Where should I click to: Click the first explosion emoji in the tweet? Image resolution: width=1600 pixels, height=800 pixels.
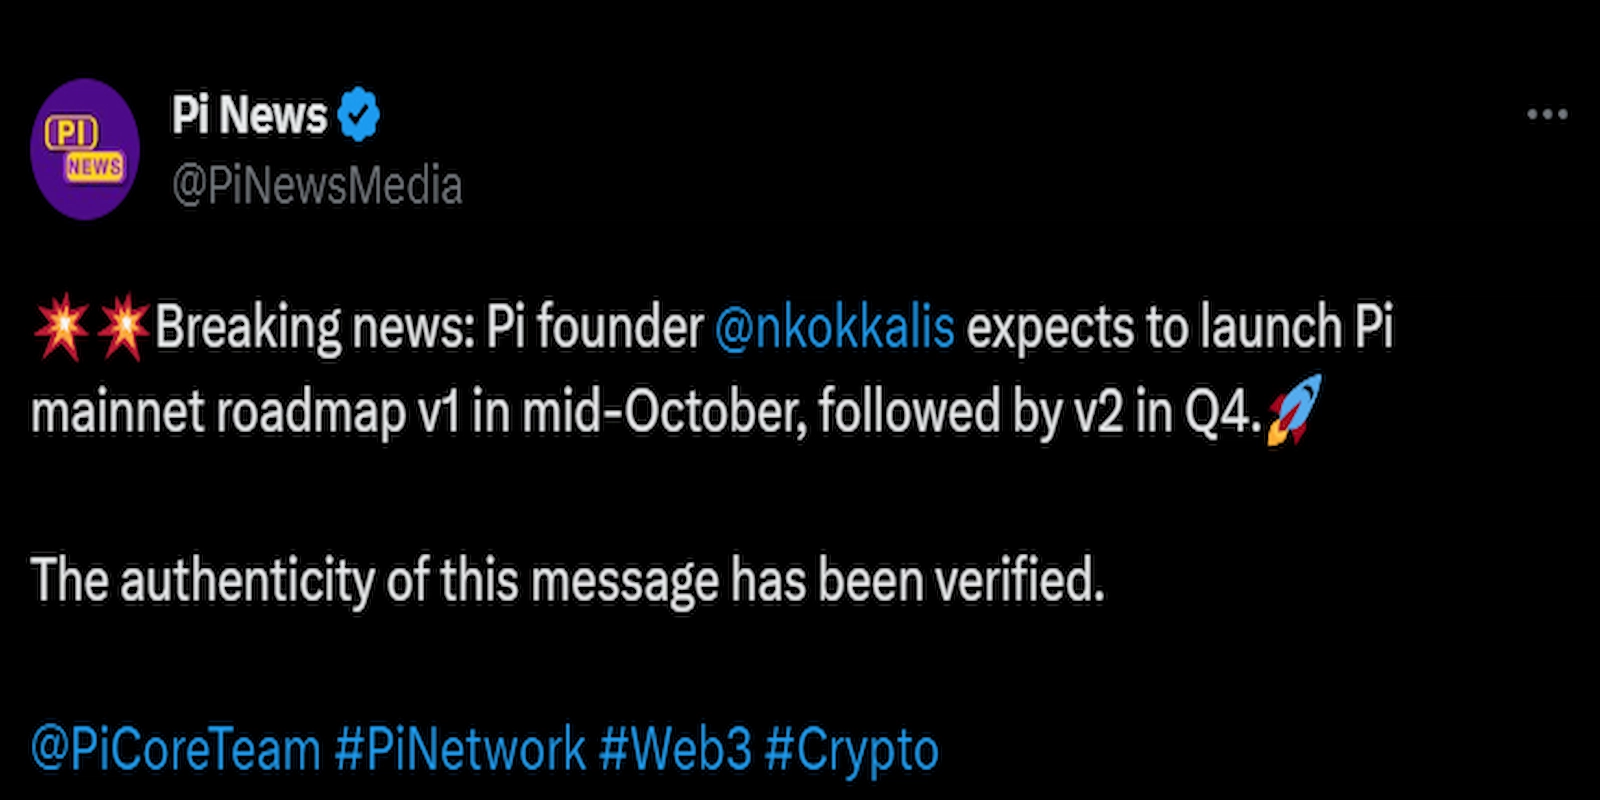pos(61,328)
